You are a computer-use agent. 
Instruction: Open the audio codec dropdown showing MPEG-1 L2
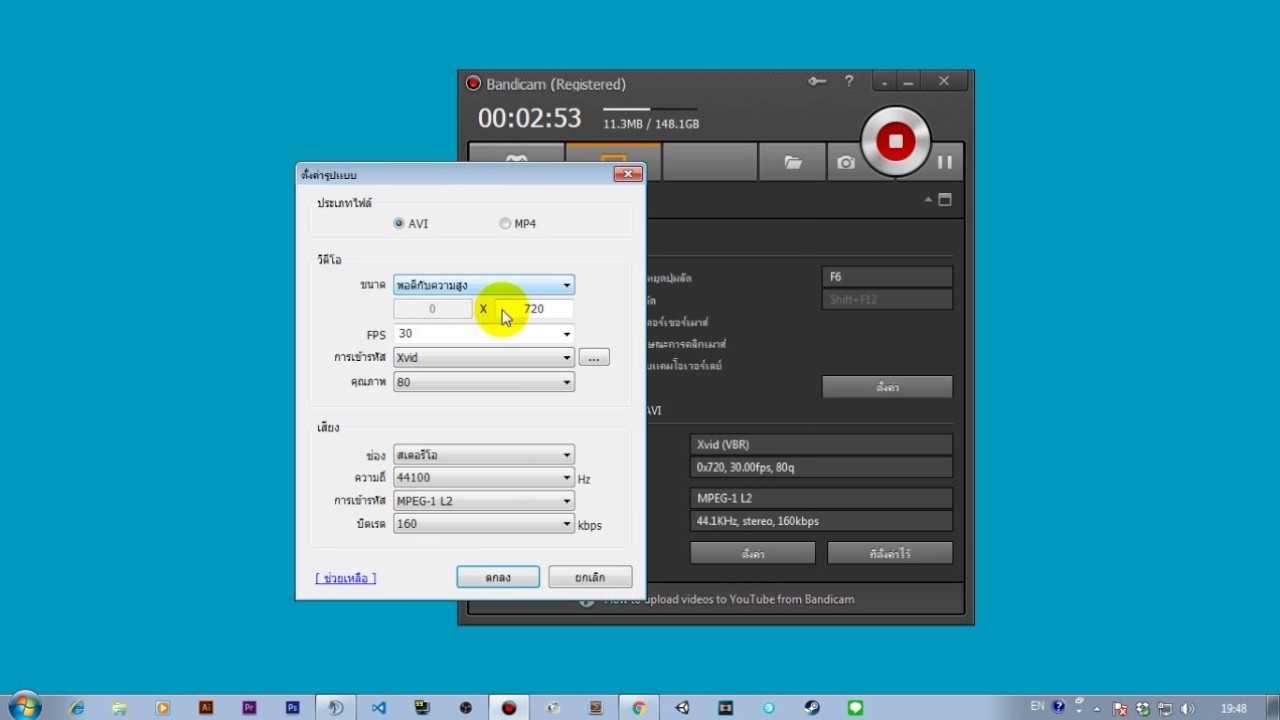(x=484, y=501)
